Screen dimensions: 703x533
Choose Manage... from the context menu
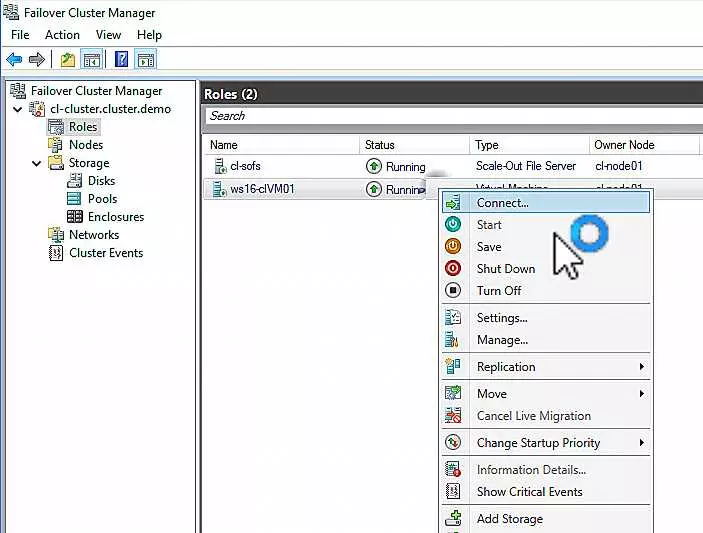[x=546, y=340]
